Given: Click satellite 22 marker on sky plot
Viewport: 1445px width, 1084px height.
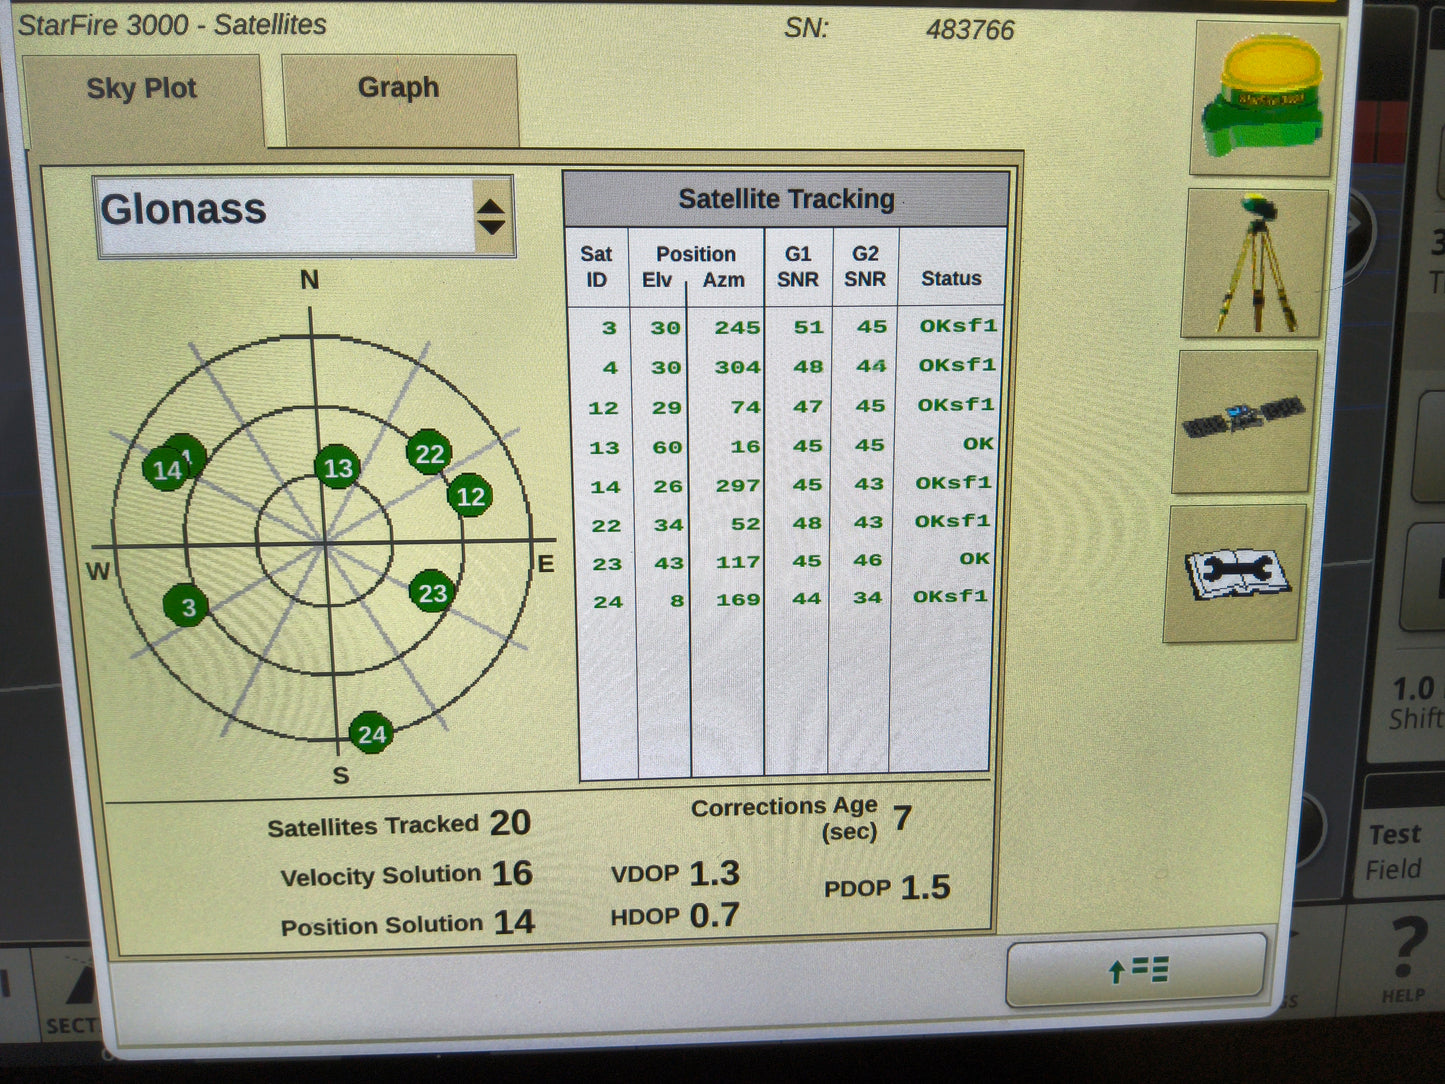Looking at the screenshot, I should coord(429,454).
